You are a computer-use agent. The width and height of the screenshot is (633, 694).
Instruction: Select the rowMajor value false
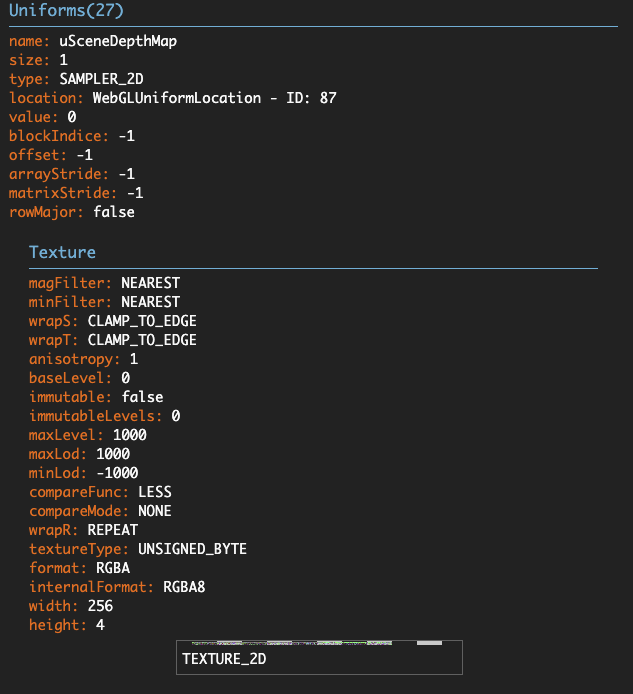point(113,212)
